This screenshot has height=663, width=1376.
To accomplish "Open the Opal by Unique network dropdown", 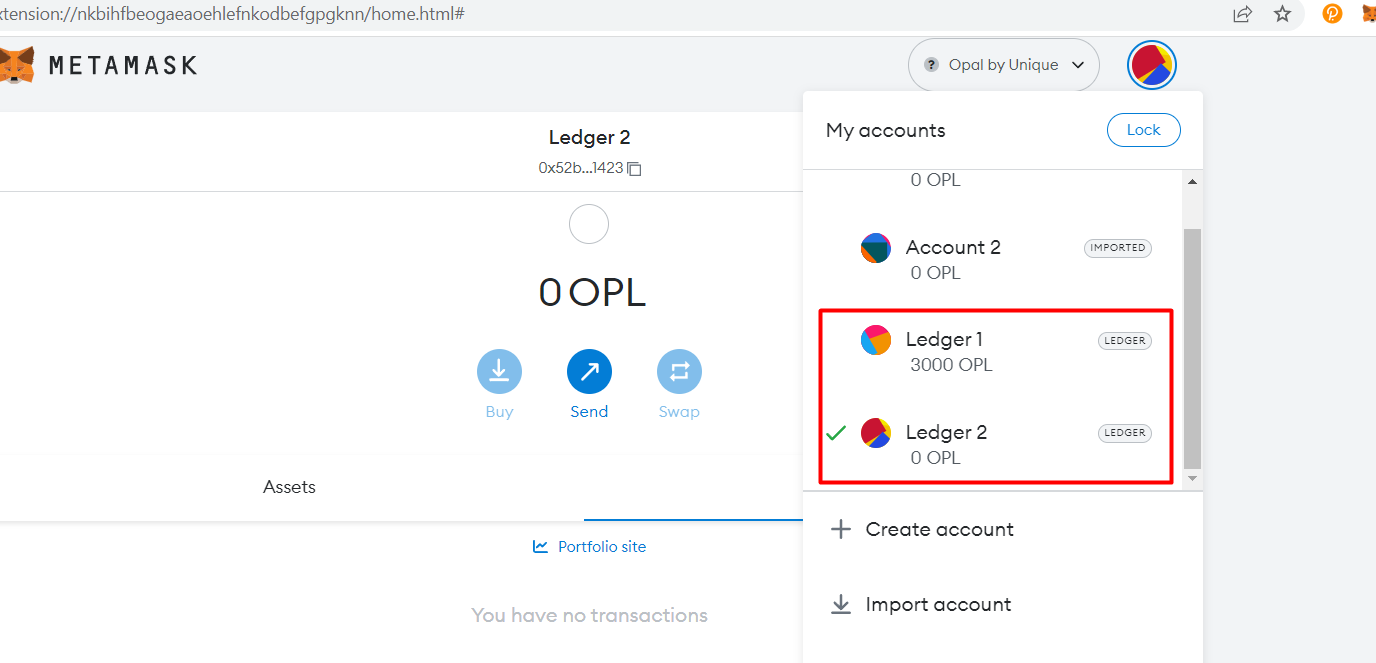I will click(1003, 65).
